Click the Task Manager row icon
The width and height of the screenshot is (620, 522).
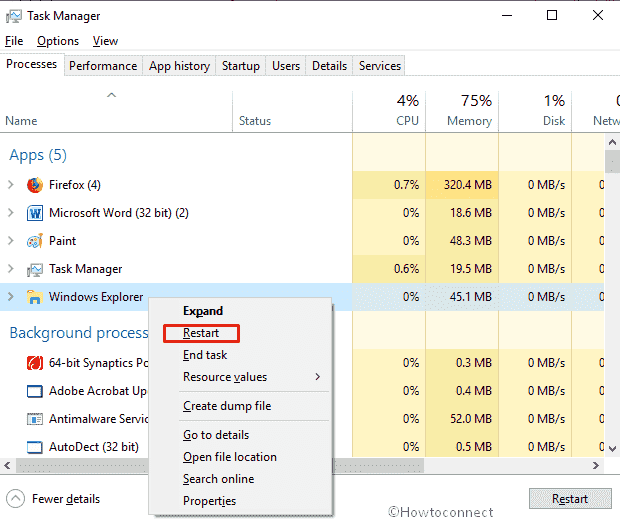click(35, 270)
